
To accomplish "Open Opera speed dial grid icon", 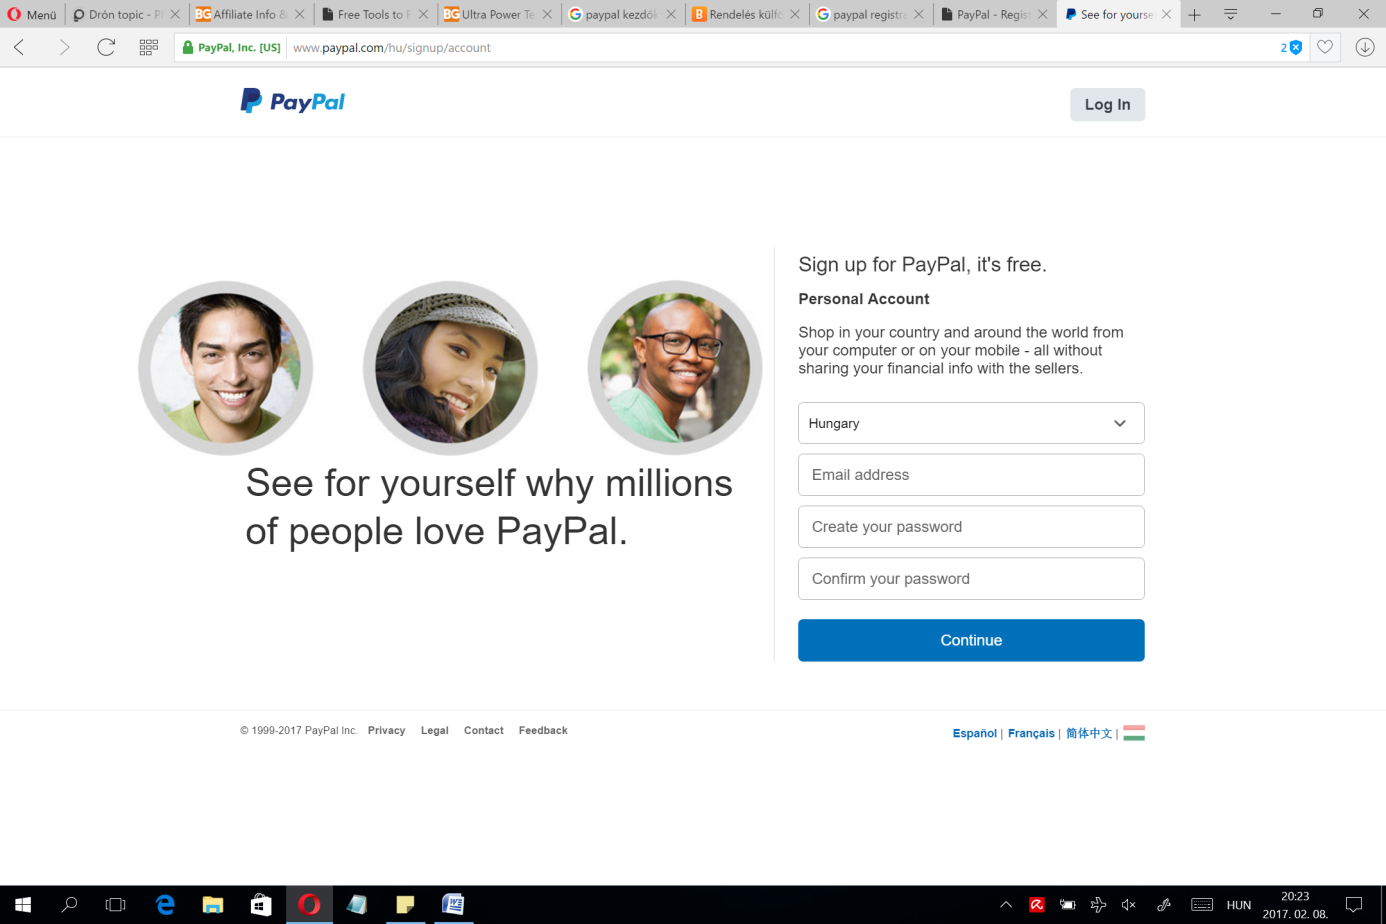I will pyautogui.click(x=149, y=47).
